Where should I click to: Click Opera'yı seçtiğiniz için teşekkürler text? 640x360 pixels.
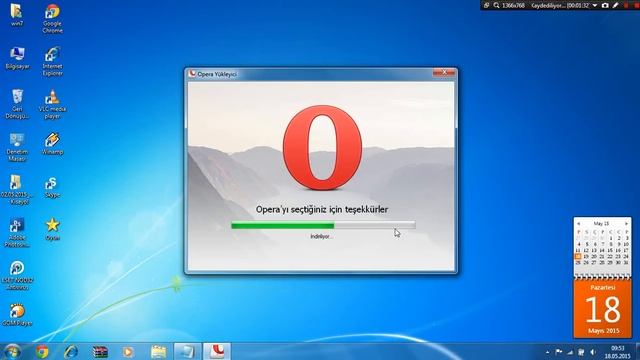point(322,209)
